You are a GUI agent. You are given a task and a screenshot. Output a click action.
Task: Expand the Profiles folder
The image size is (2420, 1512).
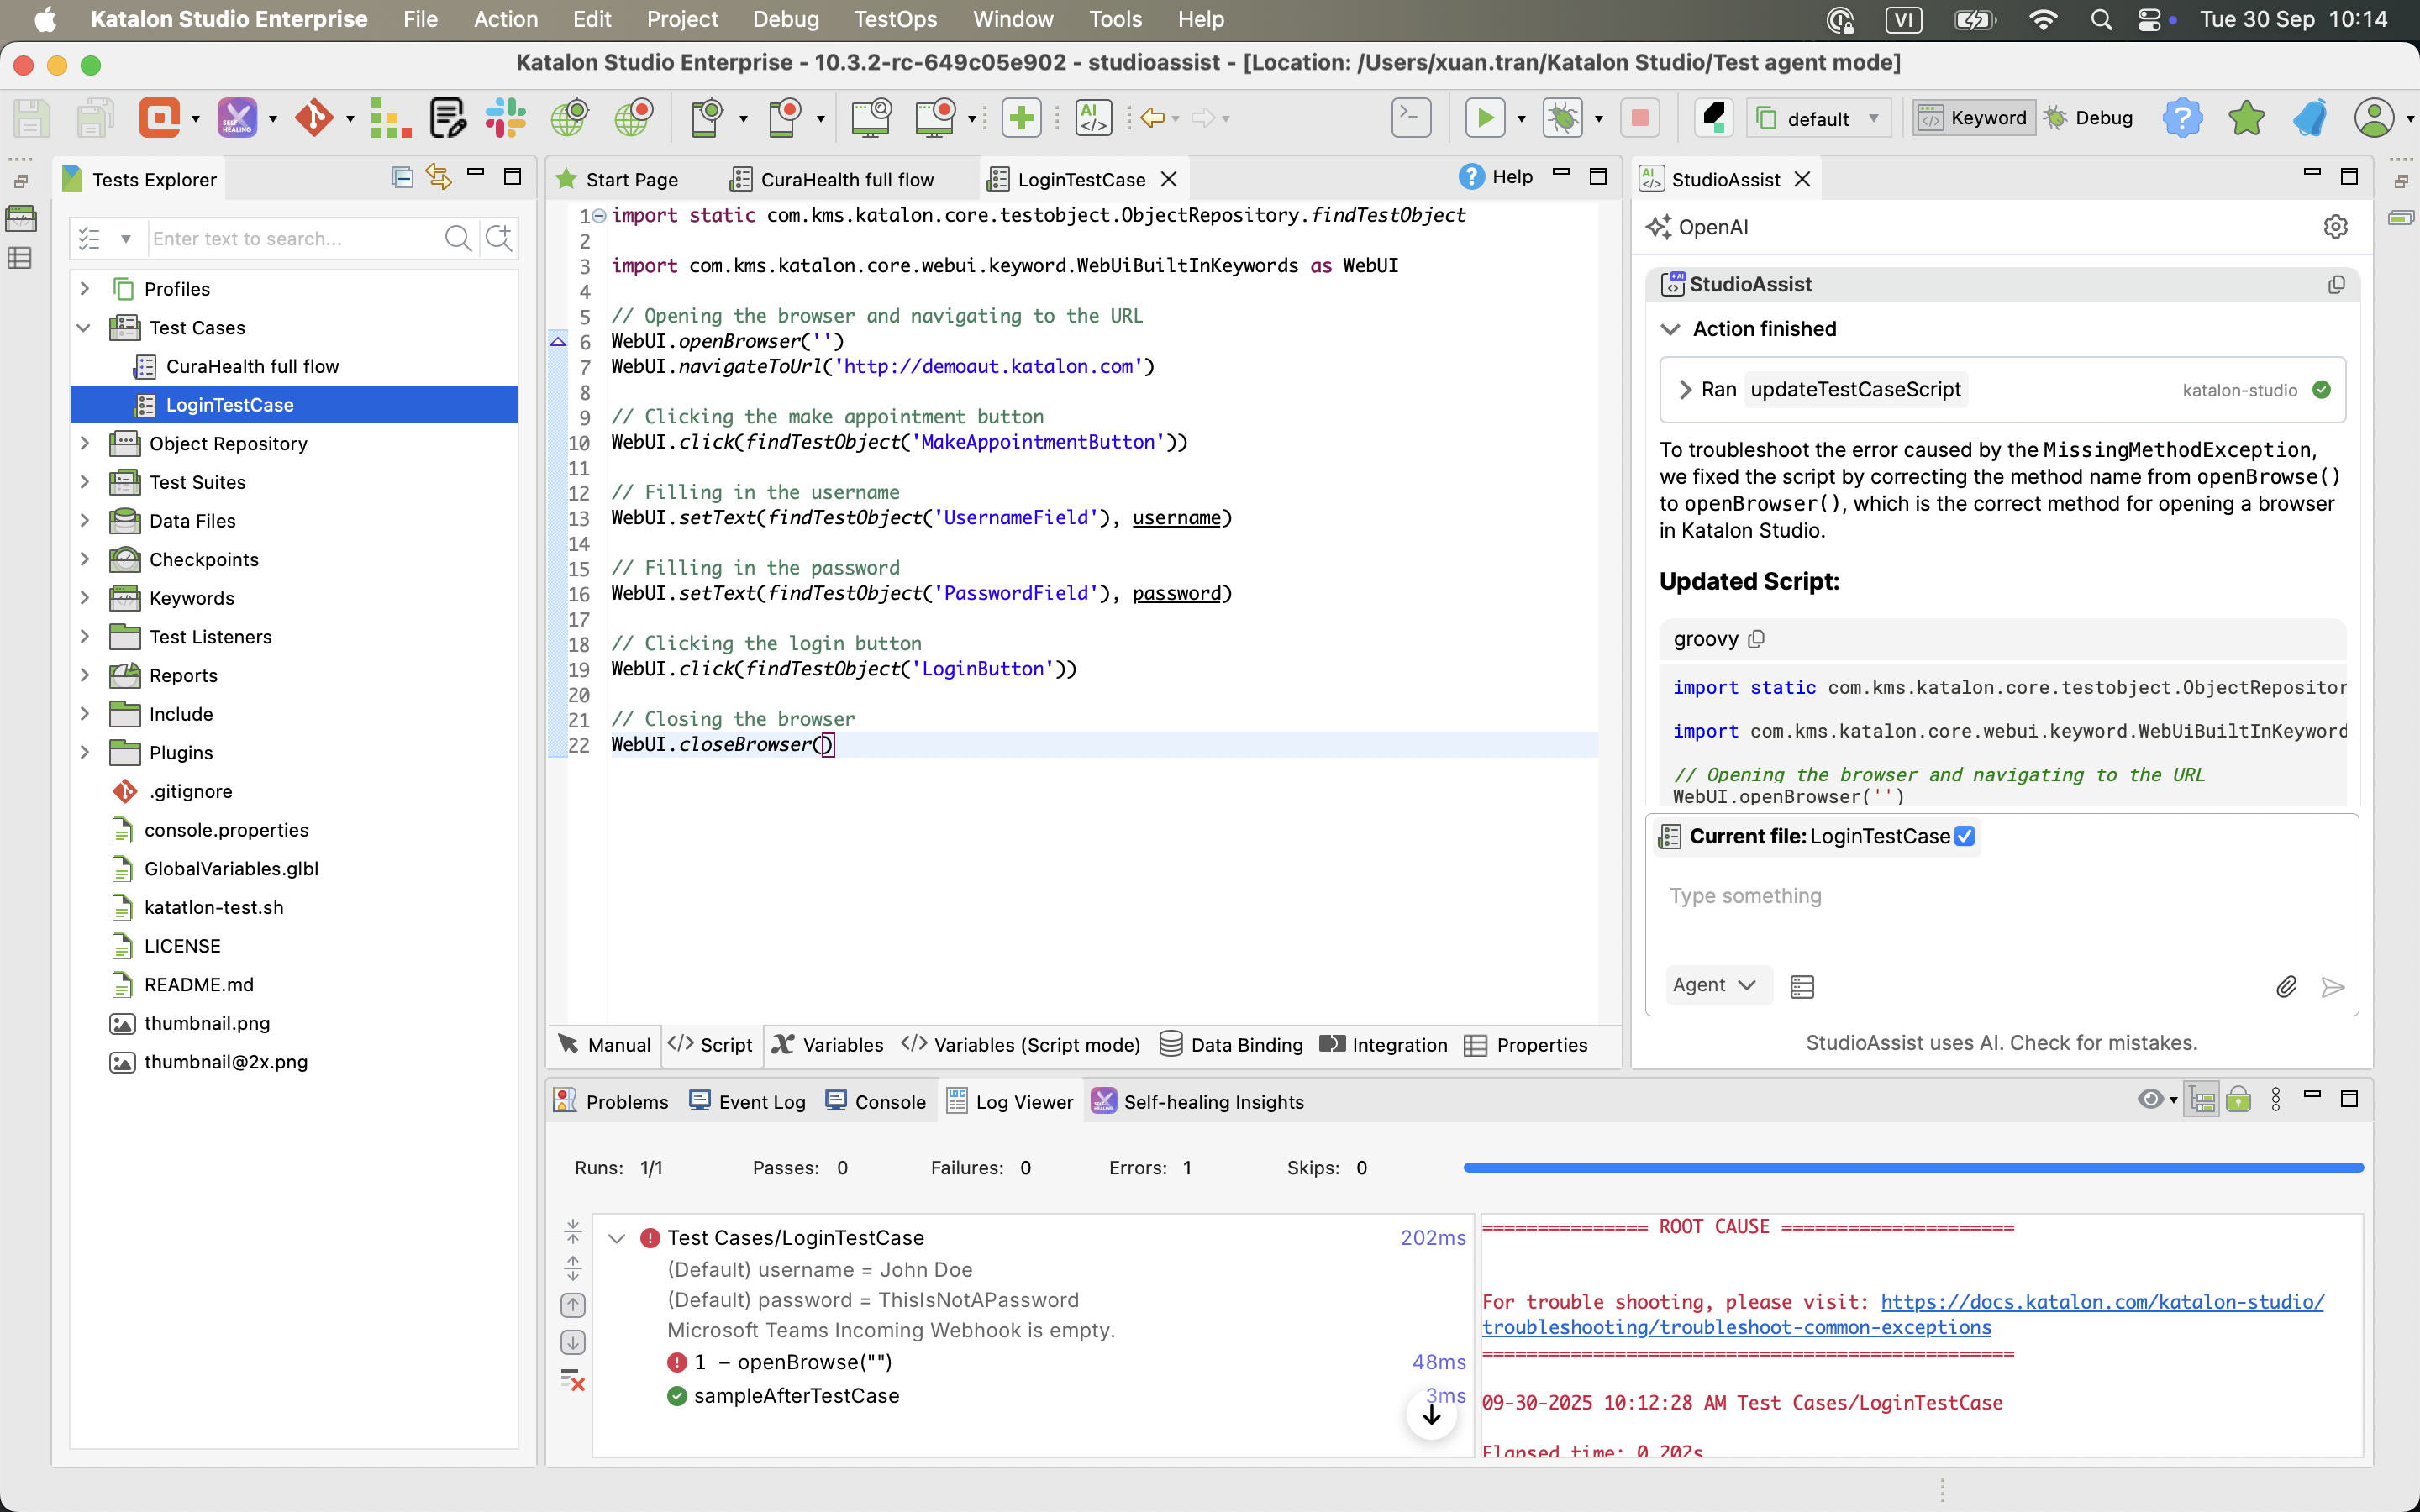coord(85,289)
